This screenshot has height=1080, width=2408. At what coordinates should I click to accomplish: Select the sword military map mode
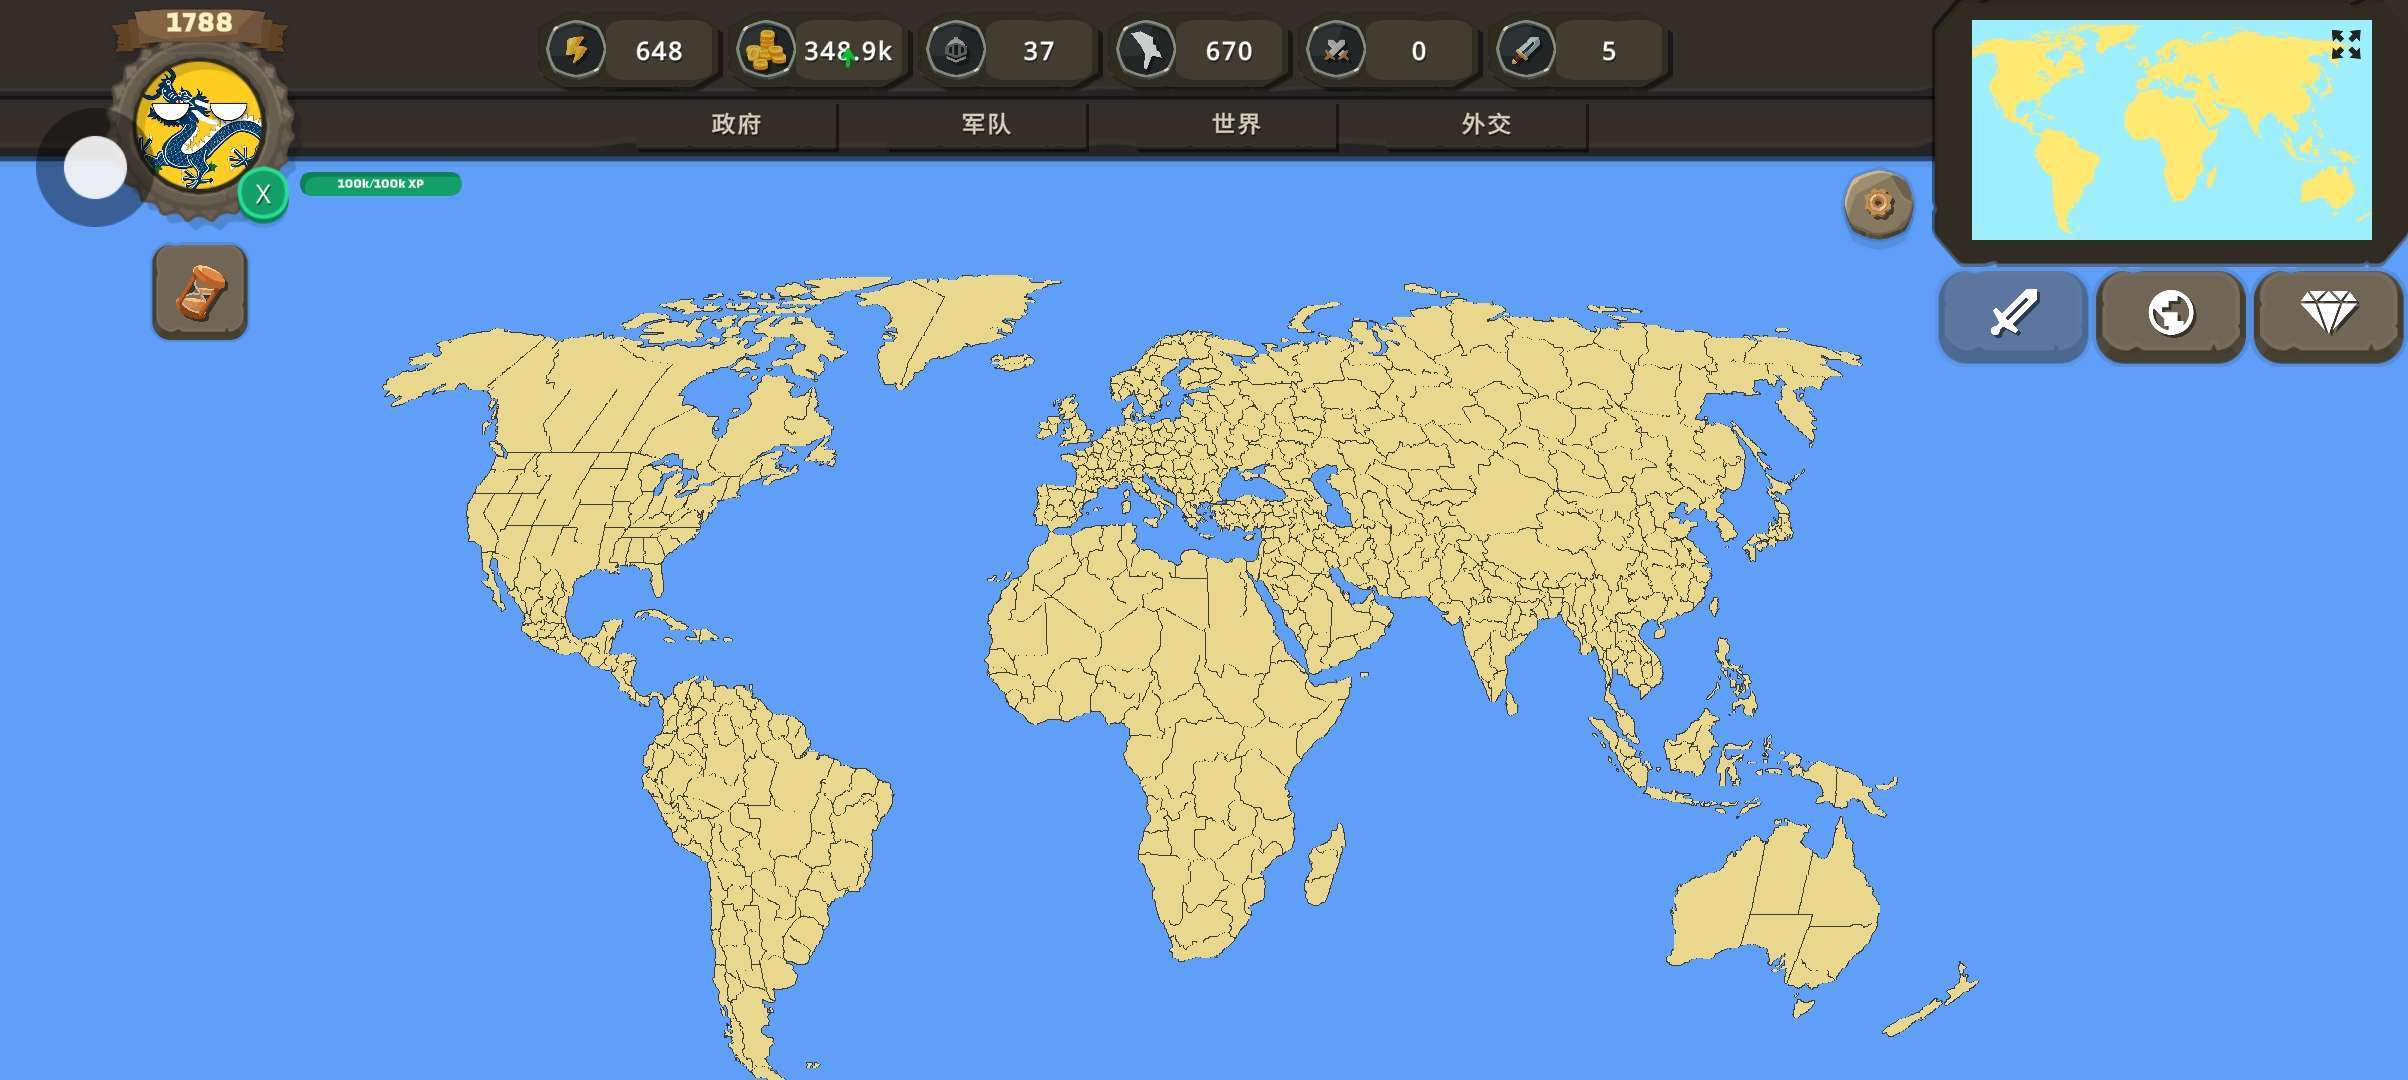(x=2013, y=314)
